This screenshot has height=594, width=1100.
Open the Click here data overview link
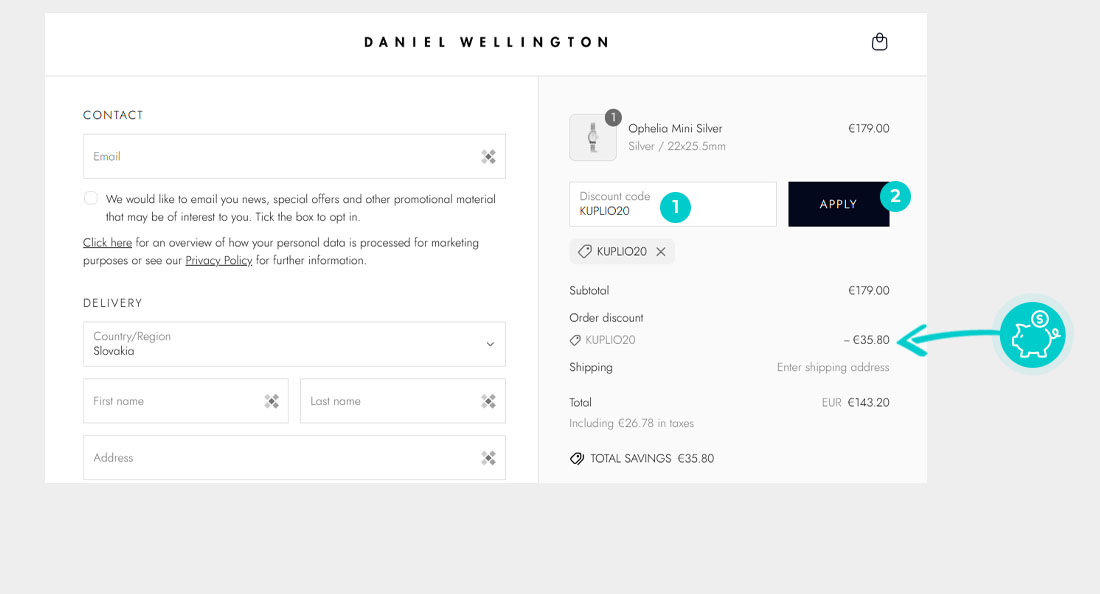point(107,243)
